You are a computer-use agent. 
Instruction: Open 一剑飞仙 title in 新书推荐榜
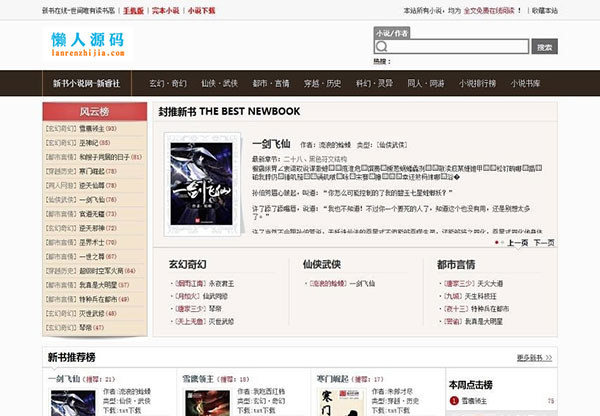(64, 379)
